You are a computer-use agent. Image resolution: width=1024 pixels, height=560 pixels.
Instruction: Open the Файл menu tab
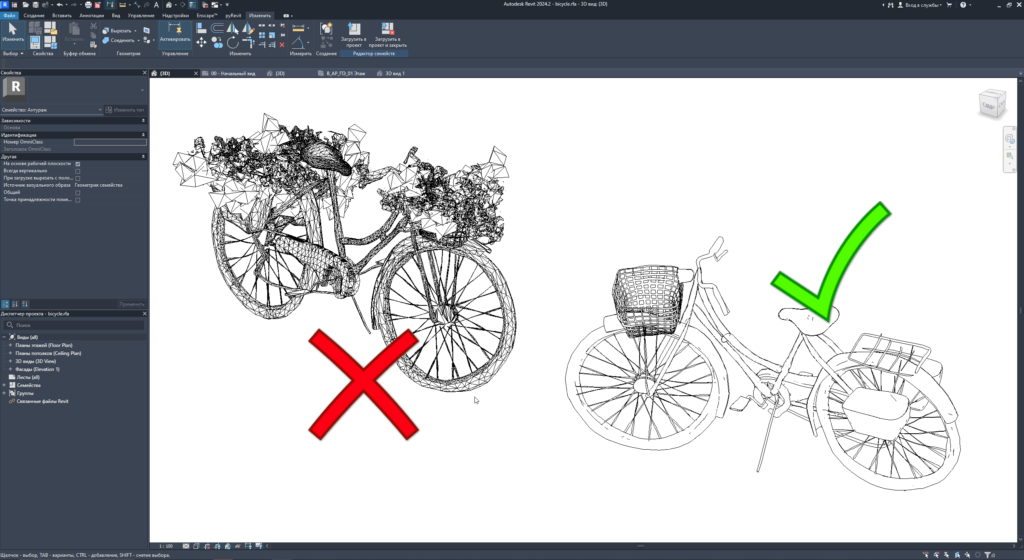tap(9, 15)
